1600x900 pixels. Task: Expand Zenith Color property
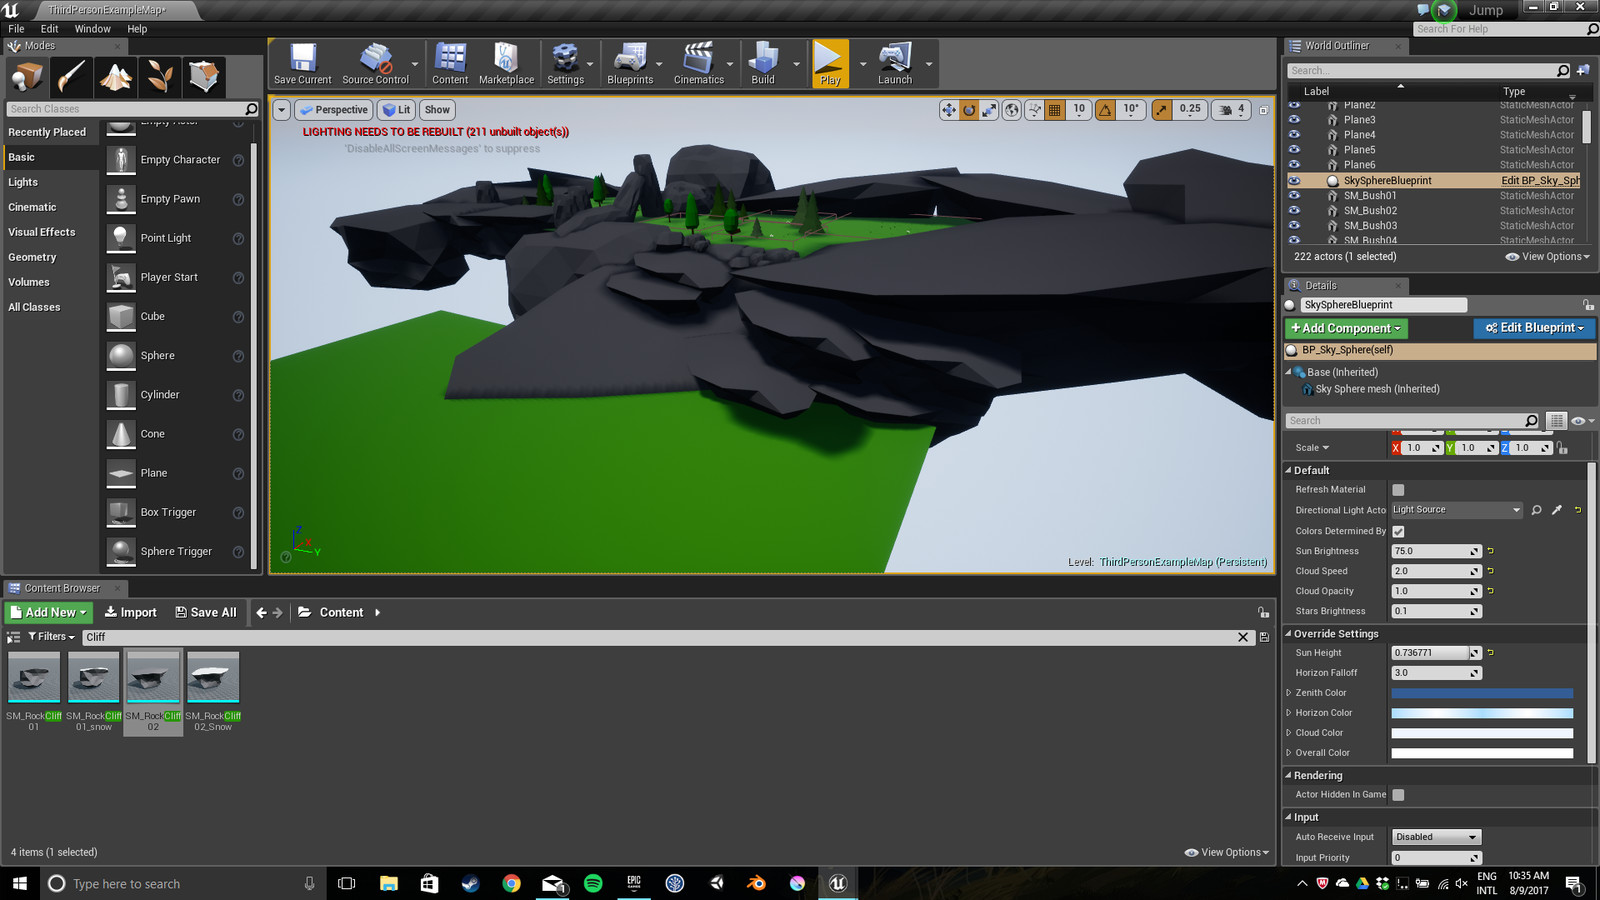point(1289,693)
